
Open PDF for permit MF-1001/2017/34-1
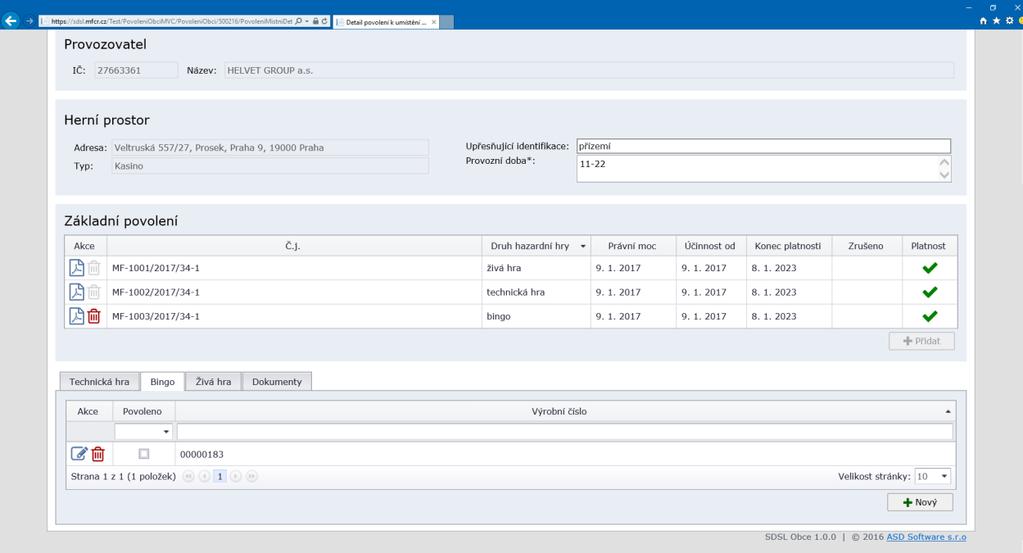(x=76, y=267)
